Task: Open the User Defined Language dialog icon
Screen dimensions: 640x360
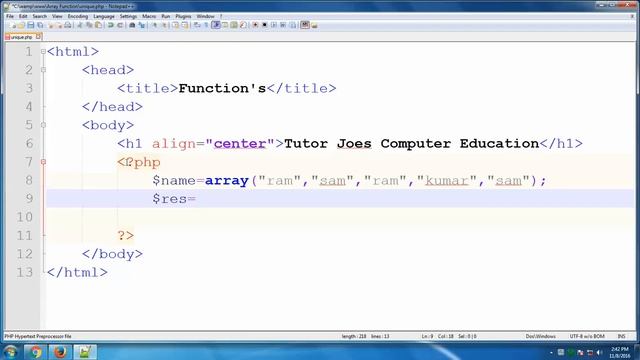Action: [225, 25]
